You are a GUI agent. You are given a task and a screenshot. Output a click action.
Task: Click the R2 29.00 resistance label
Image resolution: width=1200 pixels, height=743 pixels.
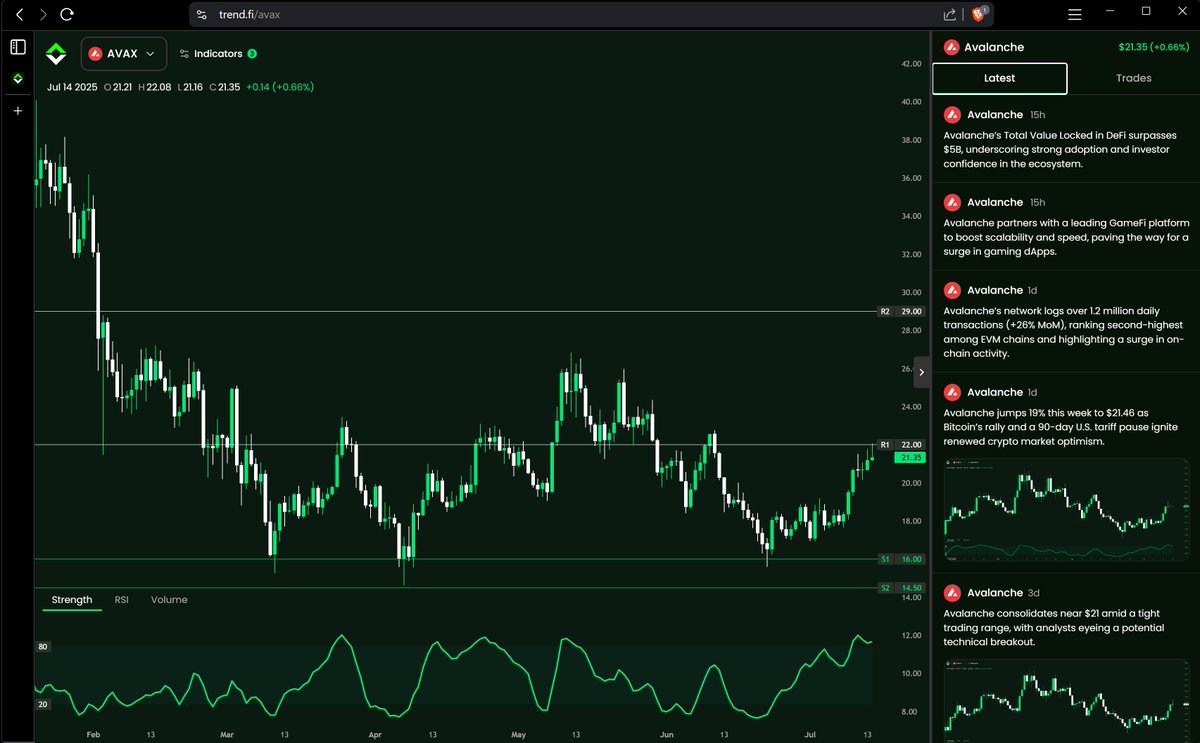point(901,312)
